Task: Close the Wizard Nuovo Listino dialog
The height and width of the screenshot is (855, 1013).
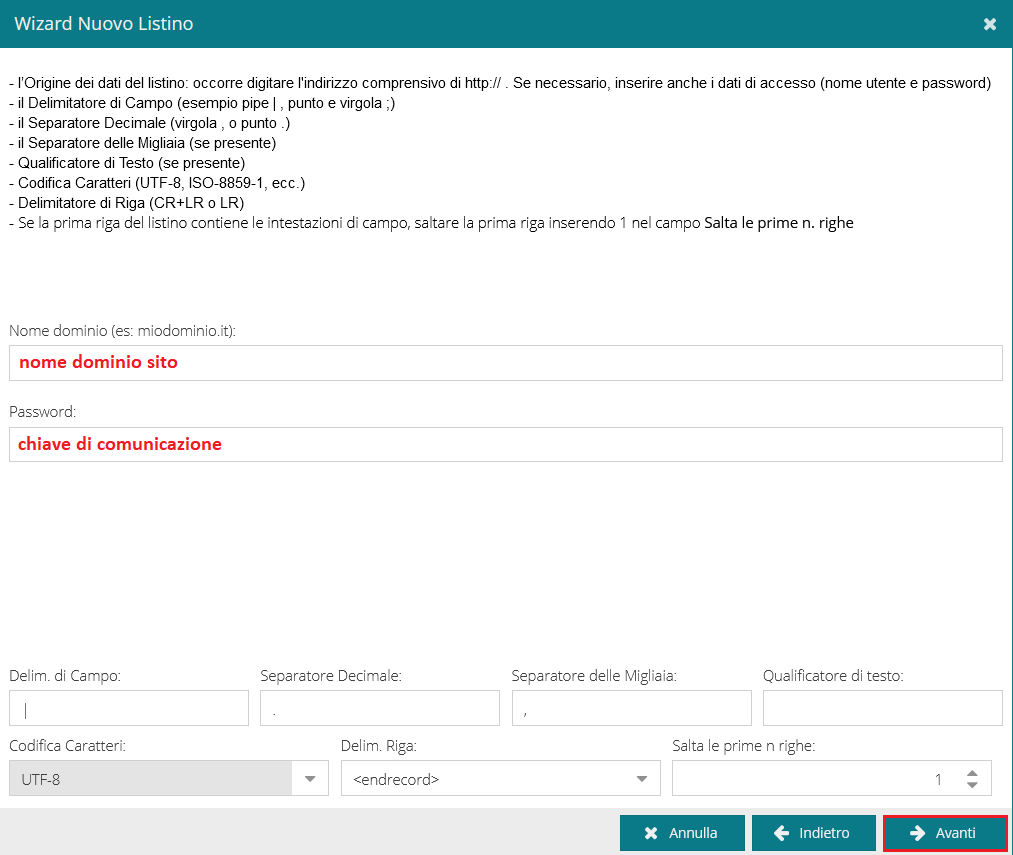Action: pos(989,24)
